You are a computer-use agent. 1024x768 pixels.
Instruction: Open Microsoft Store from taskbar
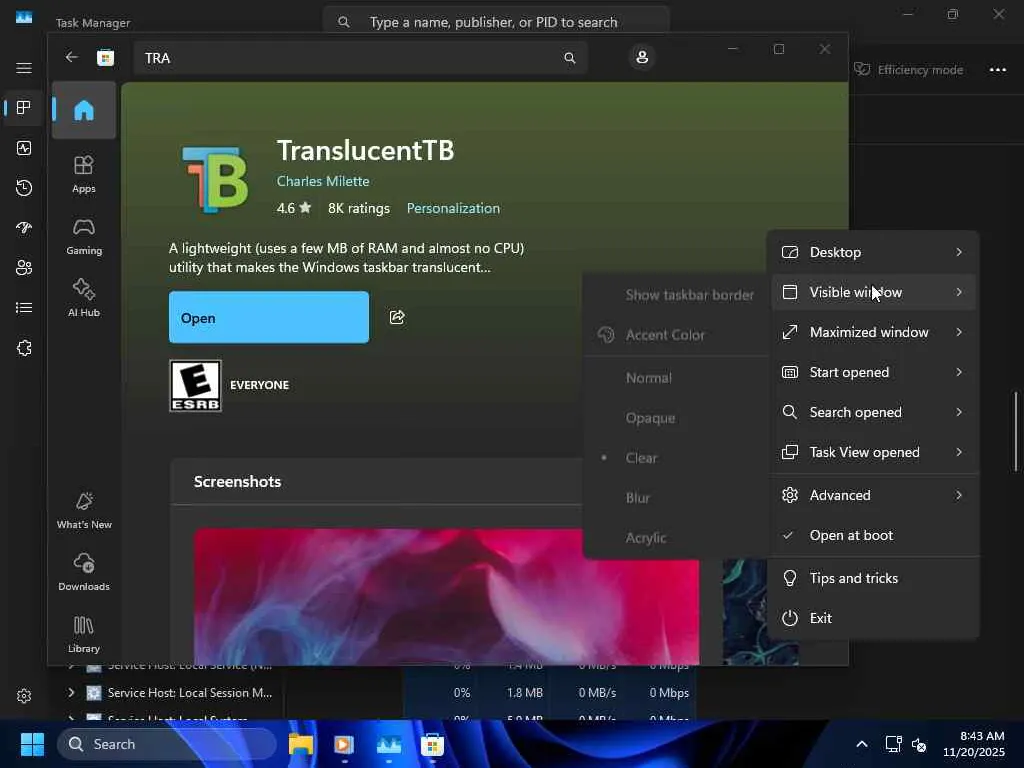(432, 744)
